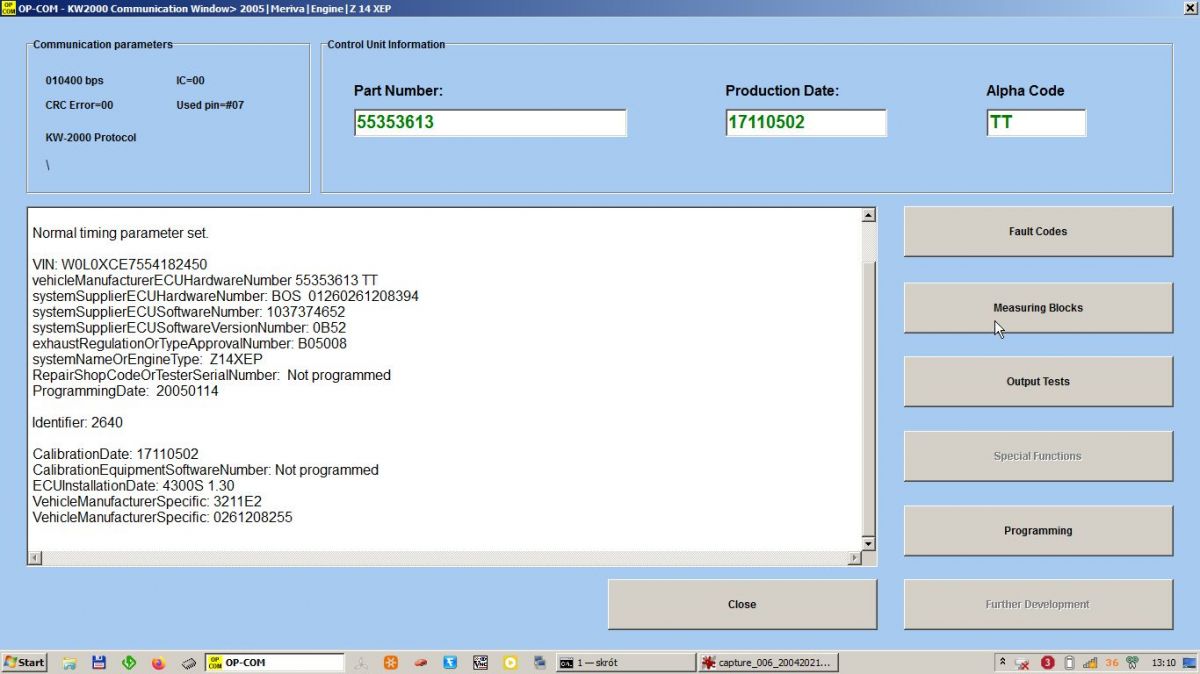This screenshot has height=674, width=1200.
Task: Click the yellow play-button taskbar icon
Action: click(x=510, y=662)
